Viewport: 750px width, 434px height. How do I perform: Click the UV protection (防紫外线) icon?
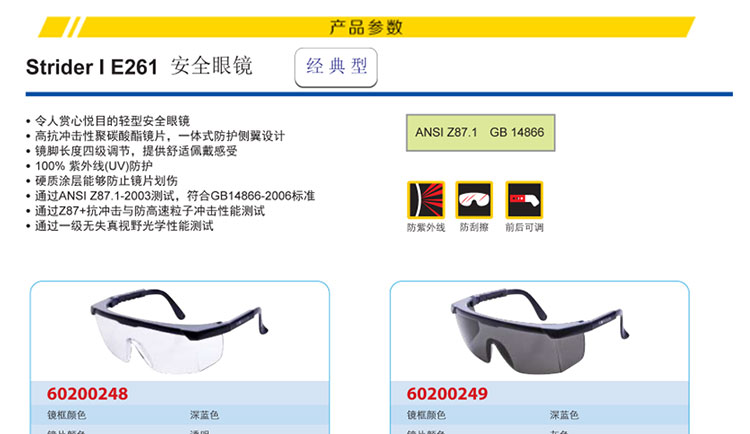(426, 200)
